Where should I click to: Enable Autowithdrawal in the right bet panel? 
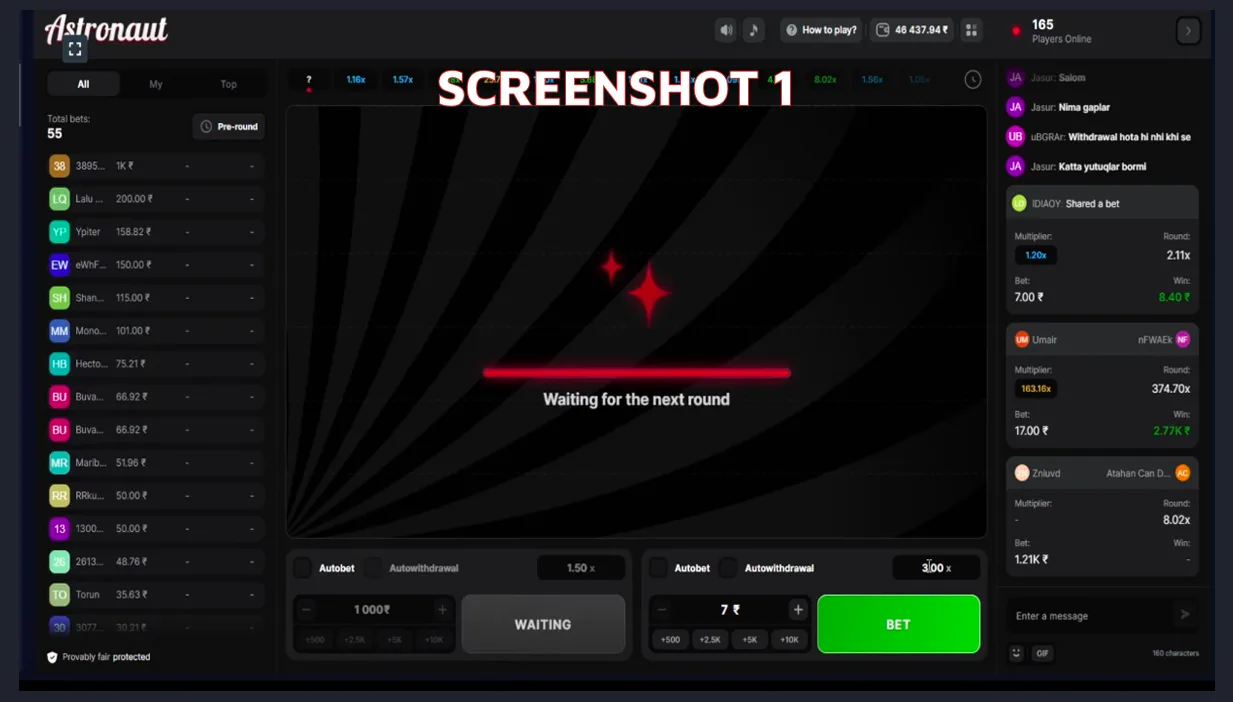(x=728, y=568)
